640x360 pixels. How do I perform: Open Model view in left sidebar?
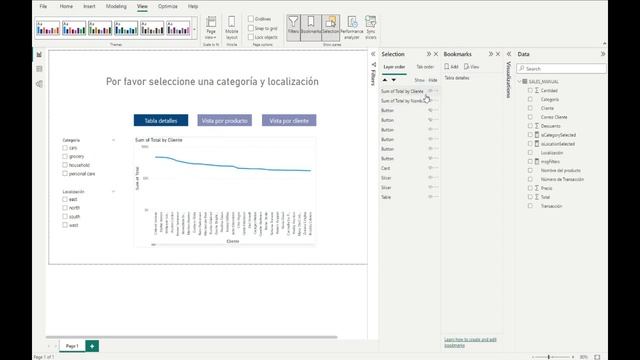coord(39,84)
